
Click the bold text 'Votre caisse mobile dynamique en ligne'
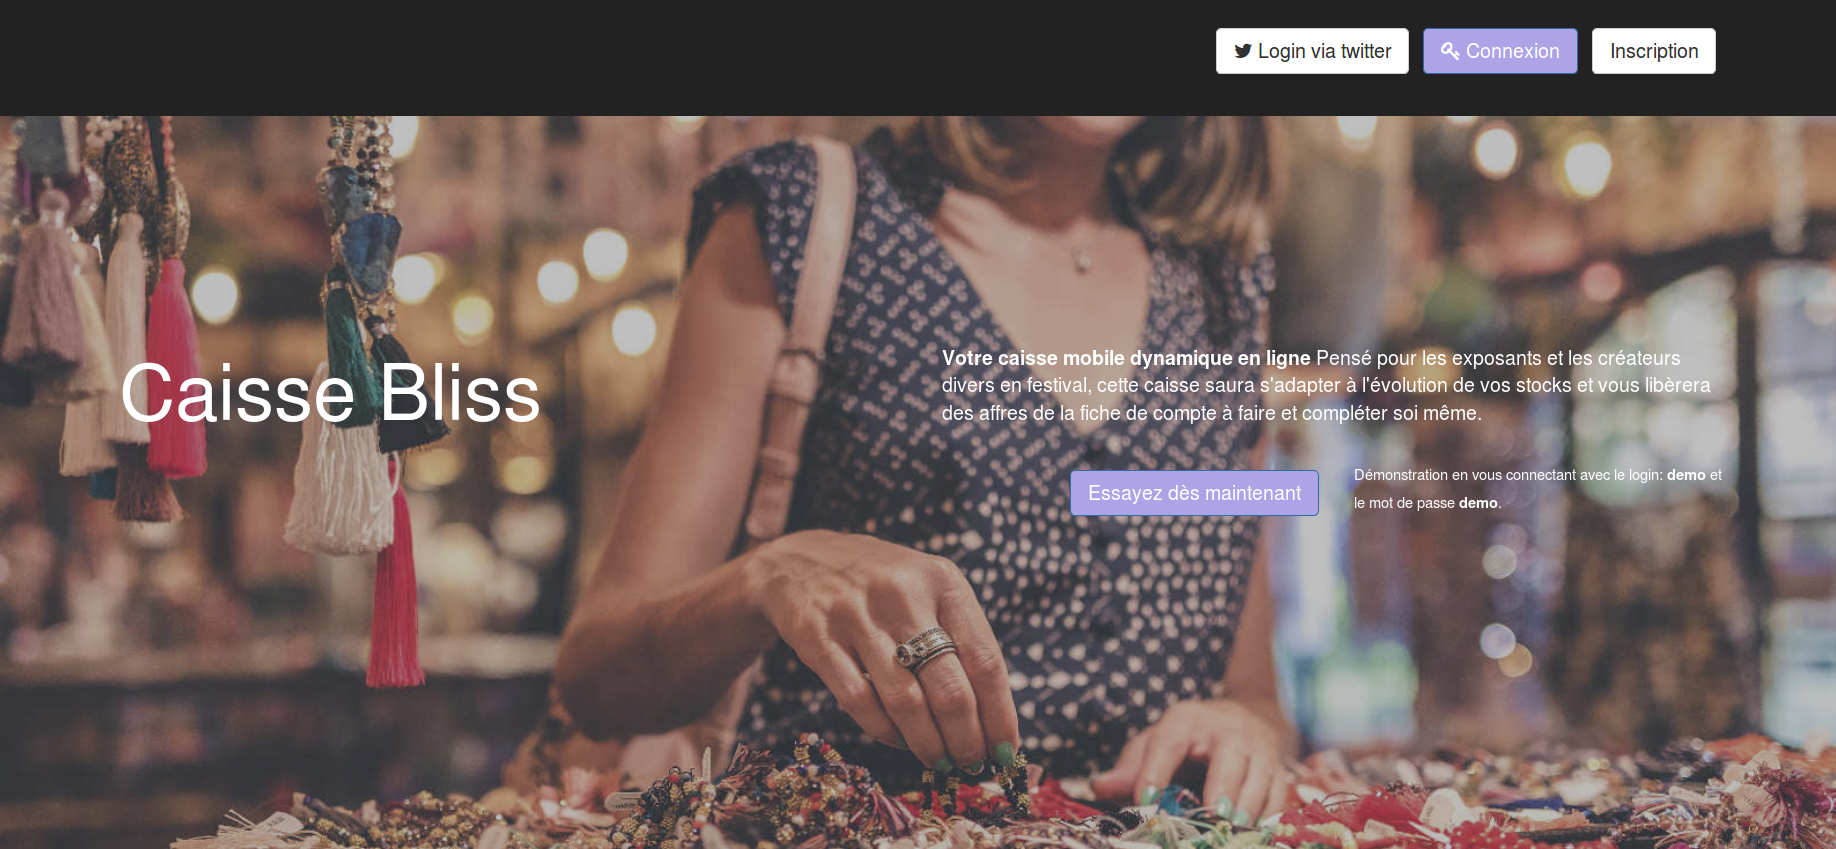[1126, 358]
